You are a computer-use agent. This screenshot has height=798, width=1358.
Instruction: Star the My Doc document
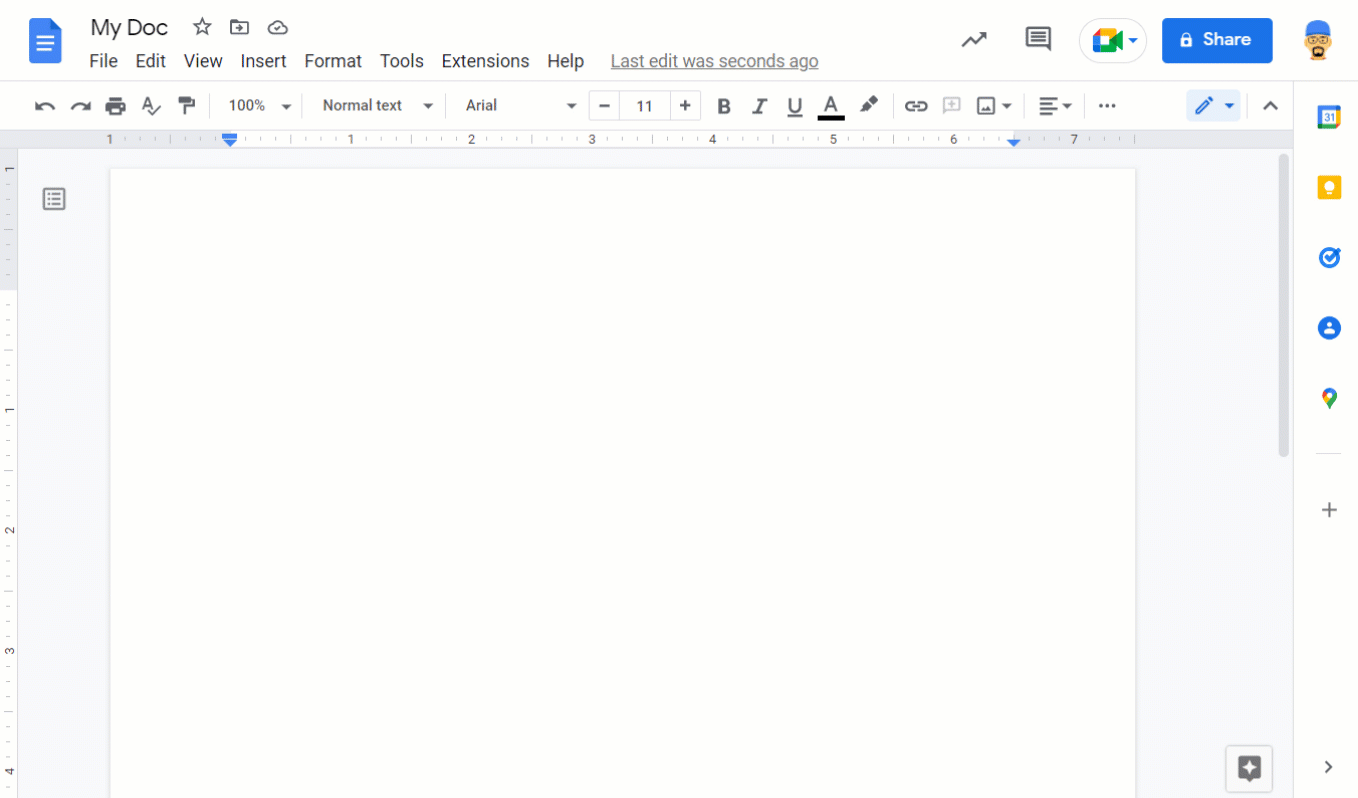click(x=202, y=27)
